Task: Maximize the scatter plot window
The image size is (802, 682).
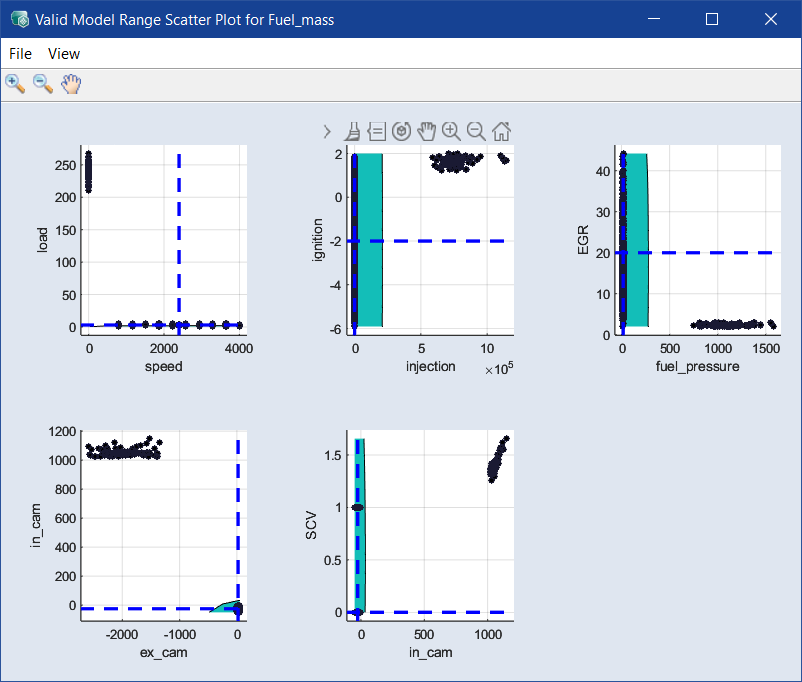Action: [x=712, y=18]
